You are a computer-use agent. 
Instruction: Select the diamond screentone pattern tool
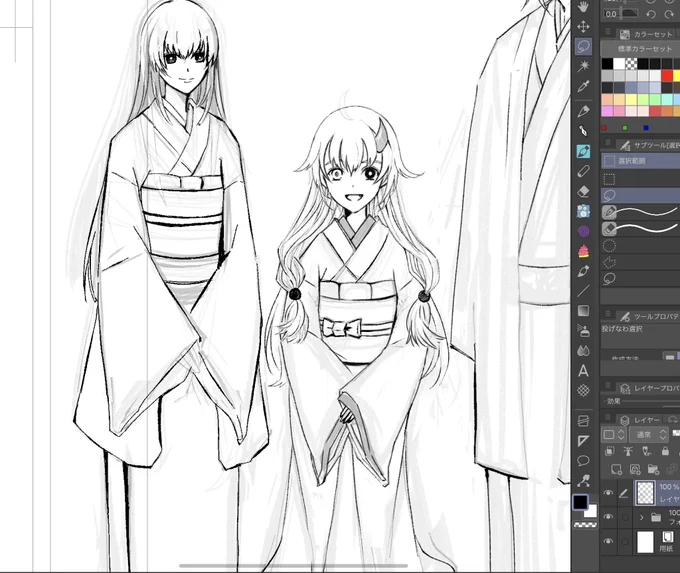pos(584,391)
